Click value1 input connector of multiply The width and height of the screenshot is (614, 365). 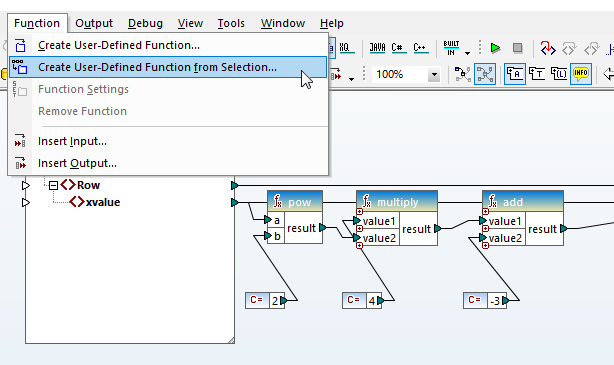point(357,221)
